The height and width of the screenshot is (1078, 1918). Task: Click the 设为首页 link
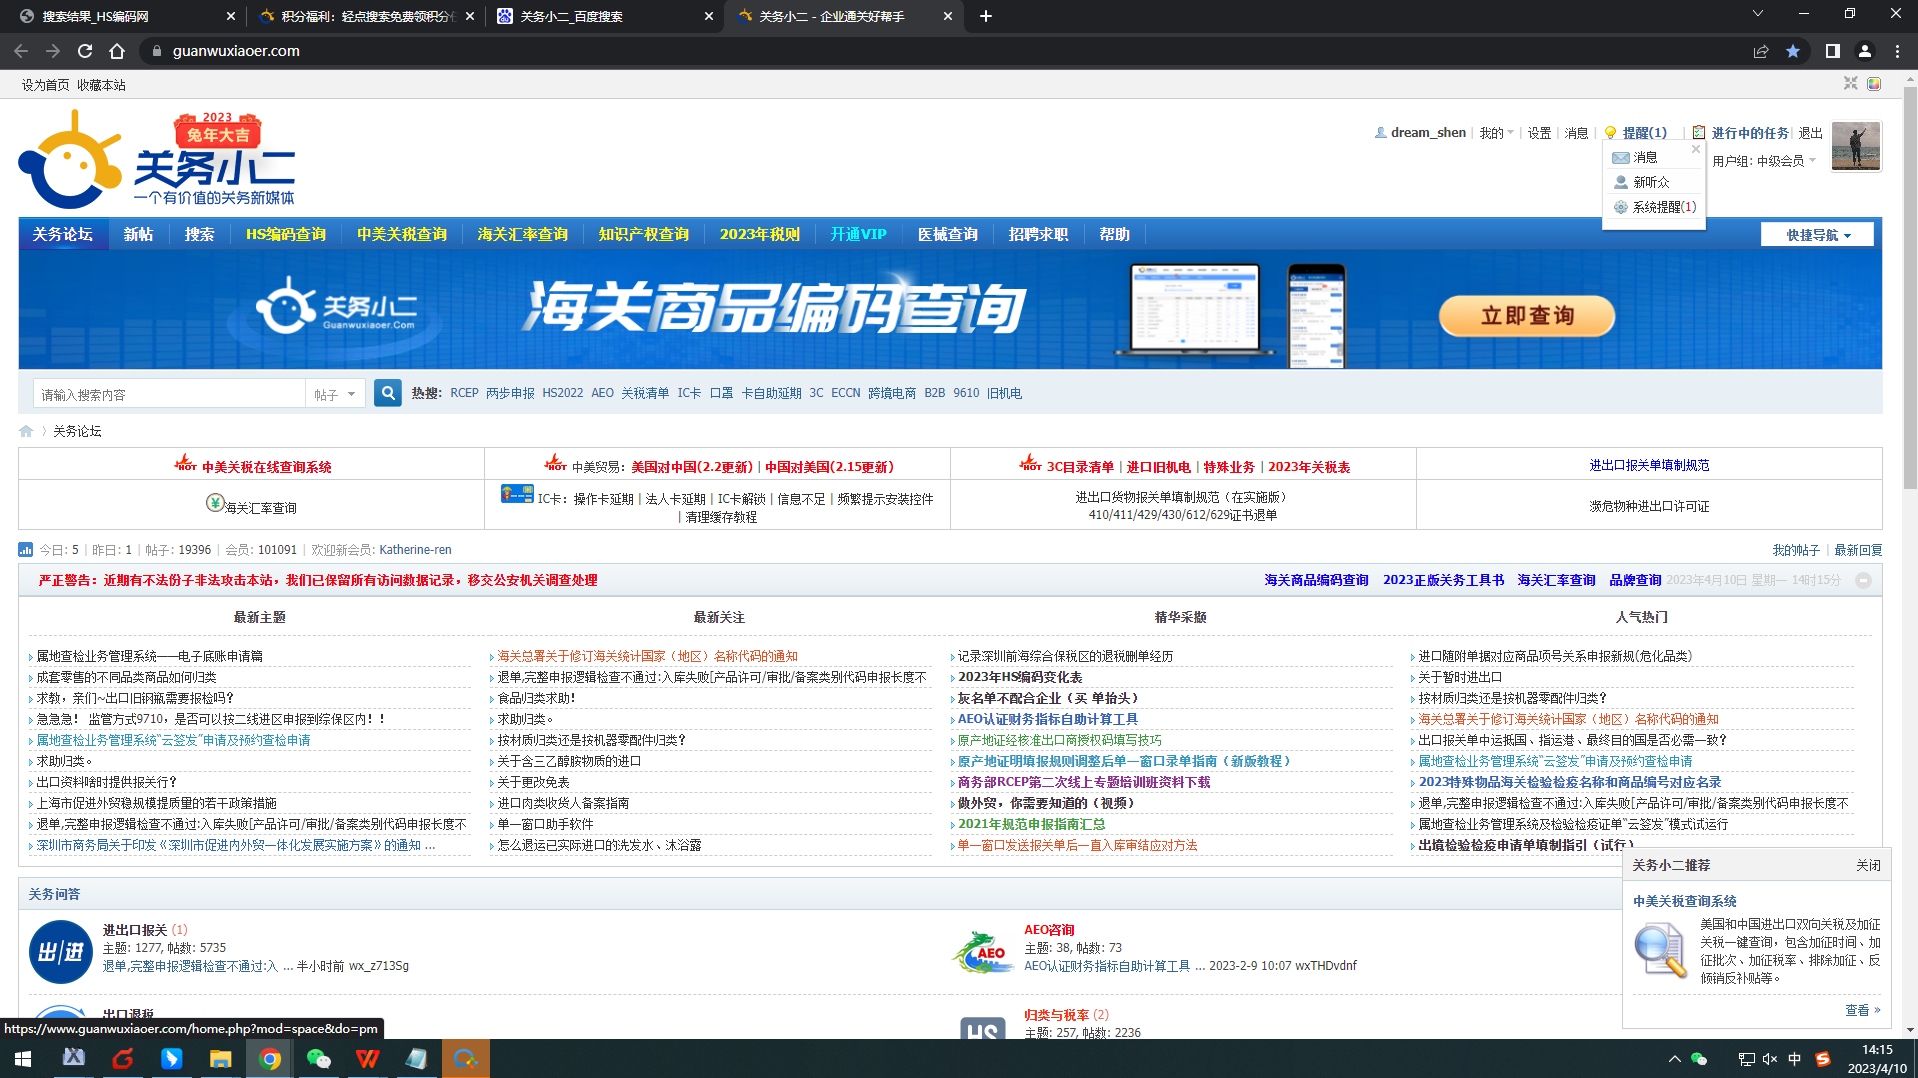[46, 85]
